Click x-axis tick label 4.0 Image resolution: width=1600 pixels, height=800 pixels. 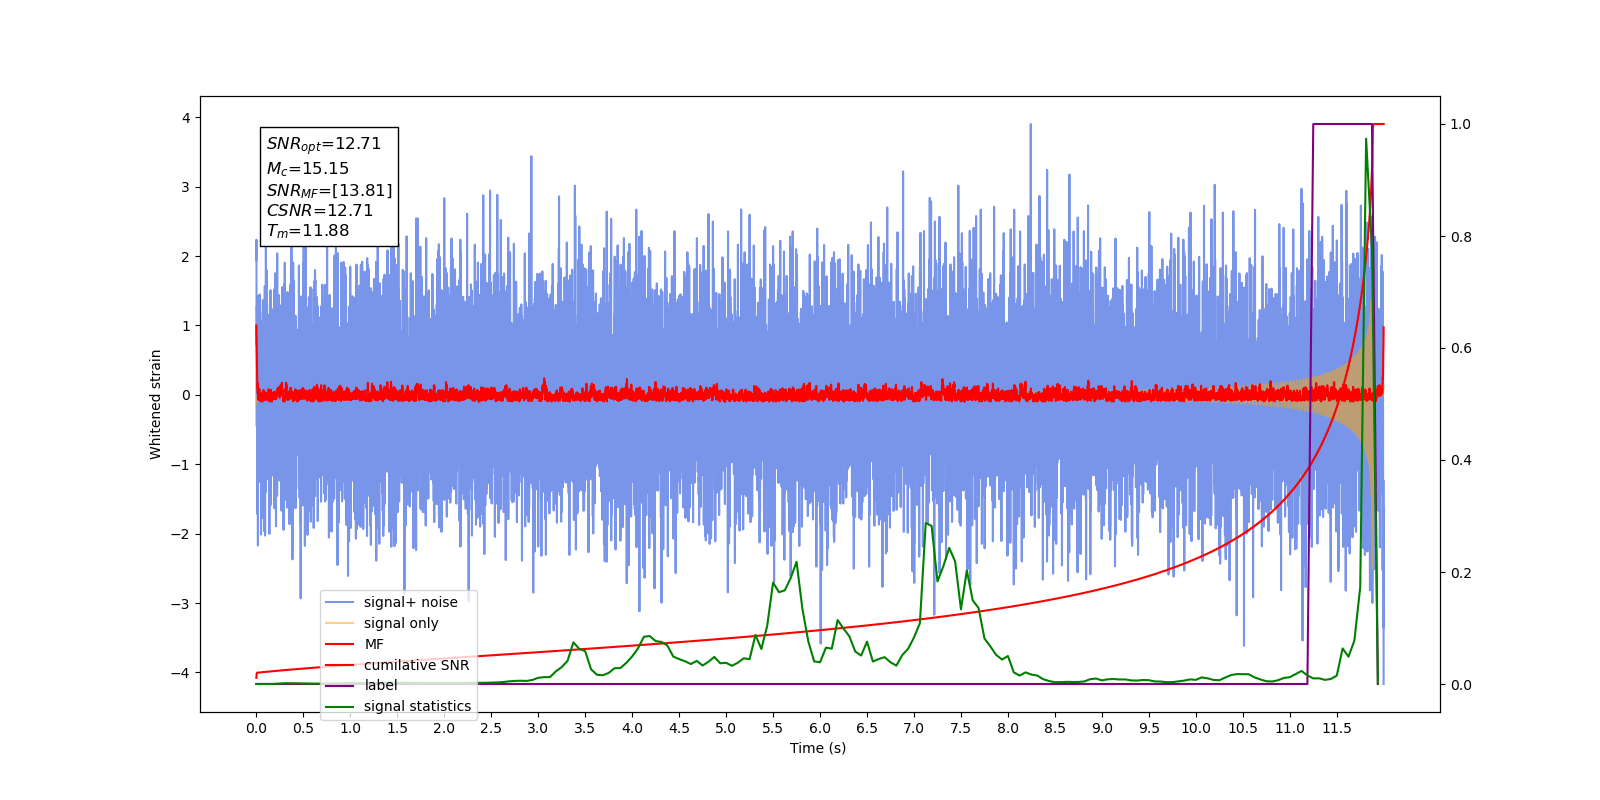[x=632, y=728]
